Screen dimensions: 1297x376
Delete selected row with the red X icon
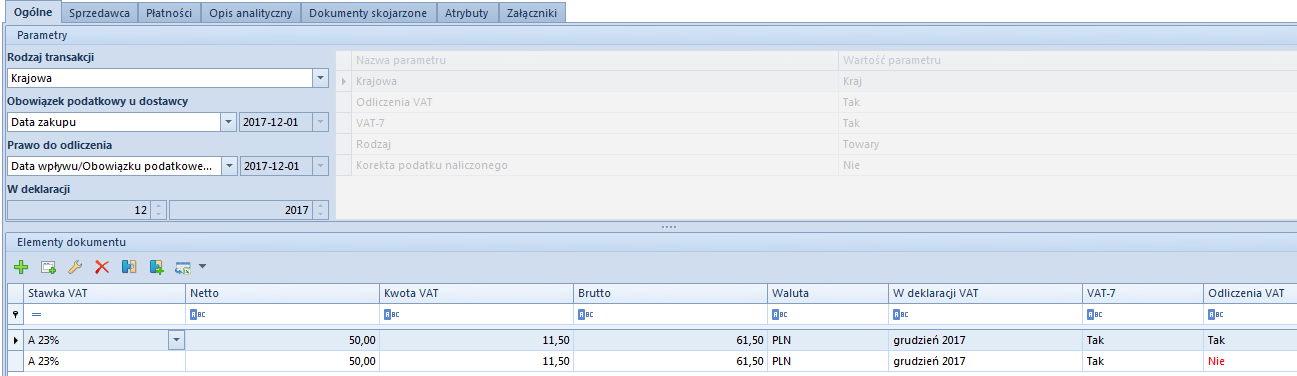(102, 267)
